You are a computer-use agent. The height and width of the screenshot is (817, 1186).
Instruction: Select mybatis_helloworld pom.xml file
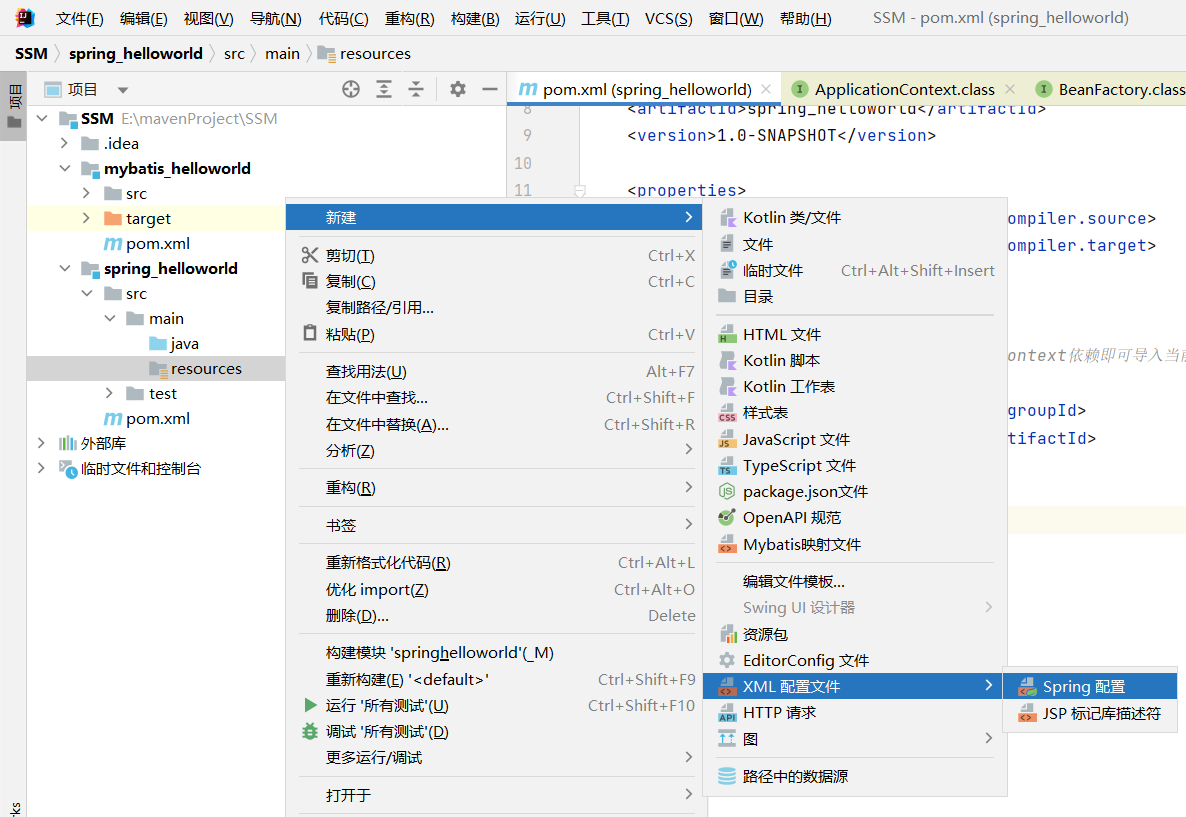157,244
